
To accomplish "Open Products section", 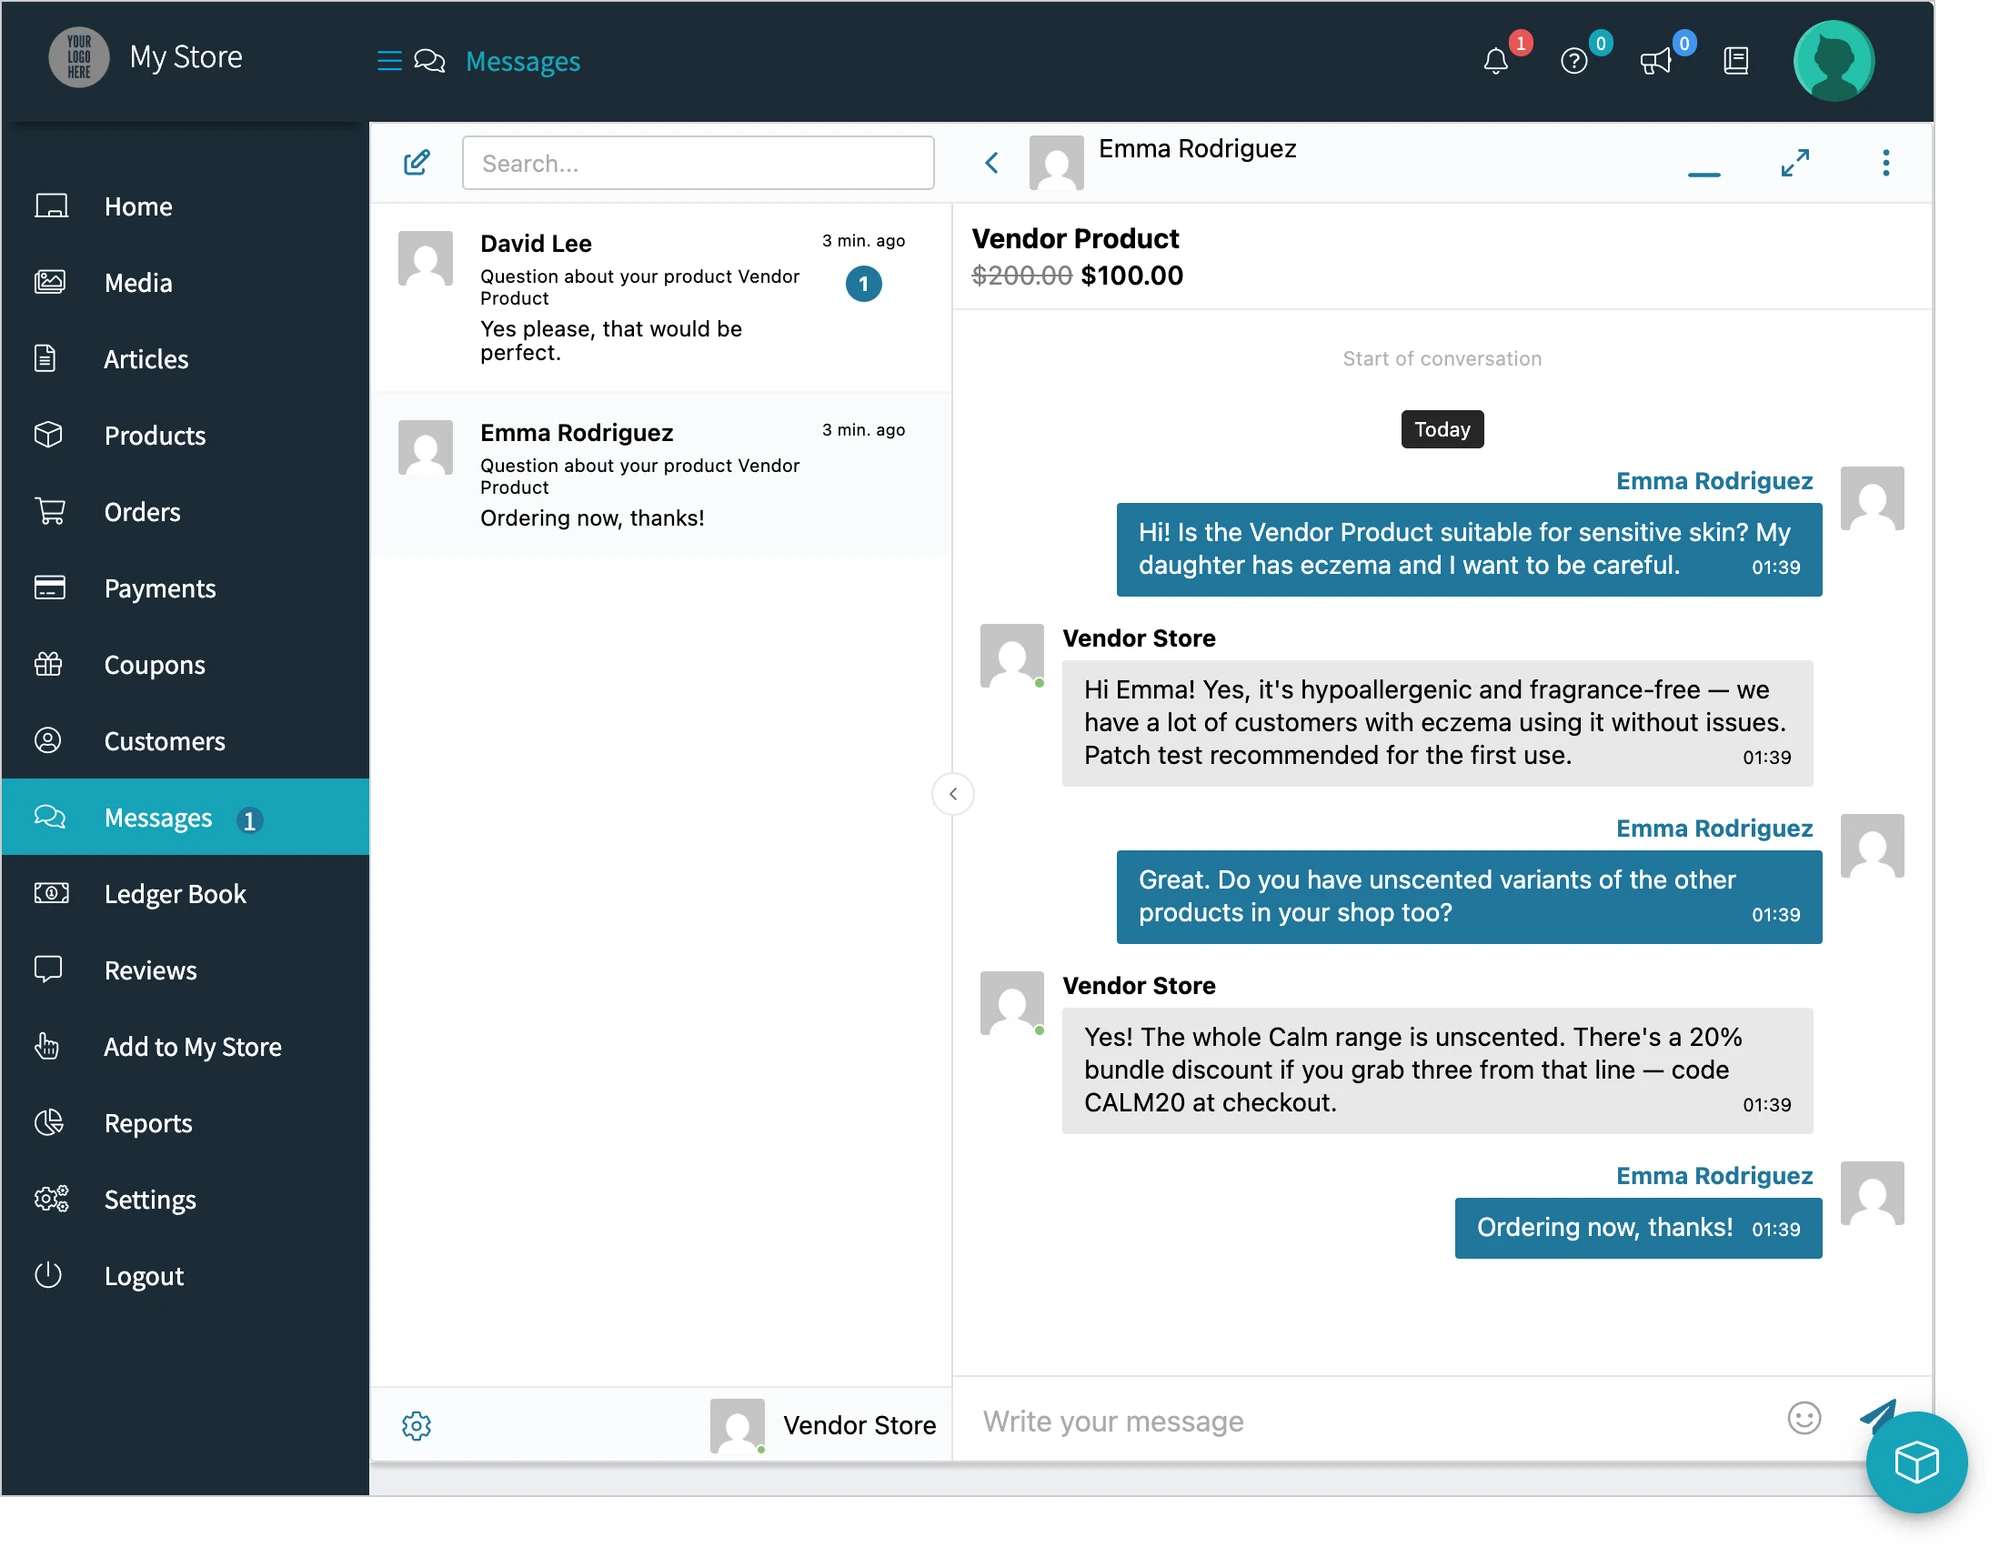I will tap(186, 435).
